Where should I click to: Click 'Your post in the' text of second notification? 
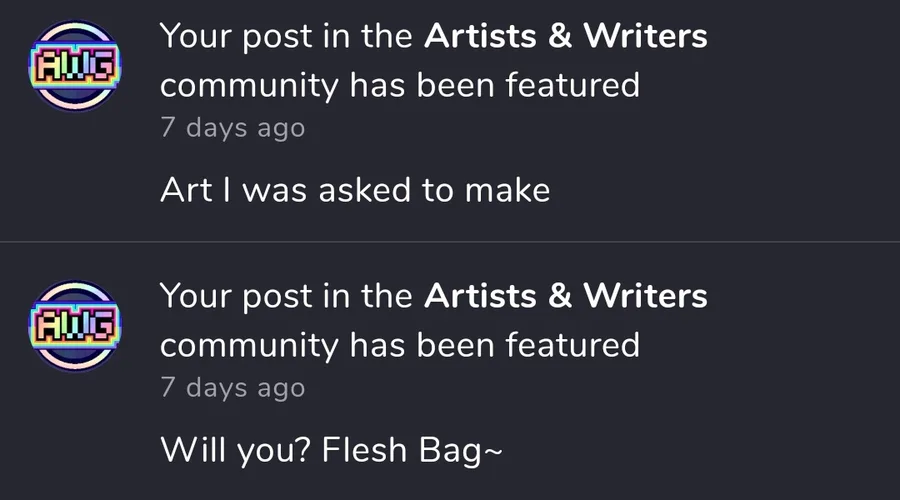286,297
